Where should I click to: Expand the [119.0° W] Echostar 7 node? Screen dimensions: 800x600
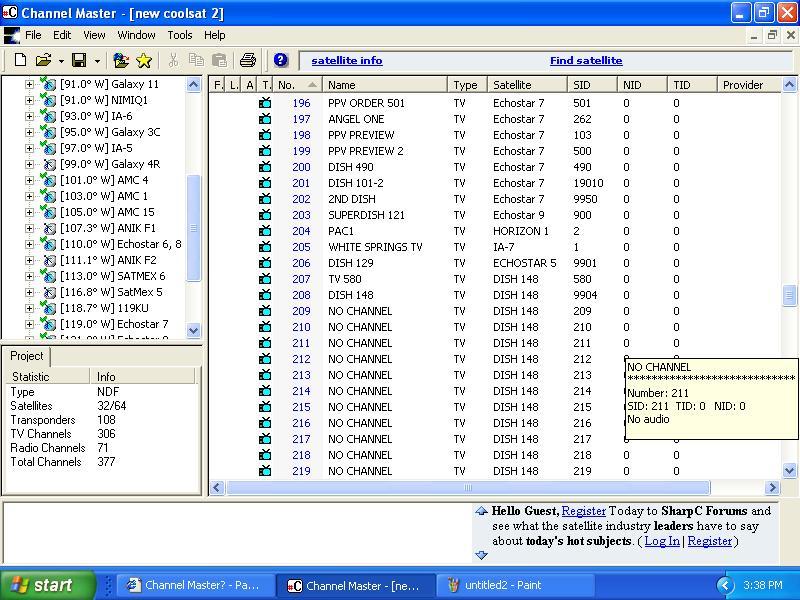pos(29,324)
